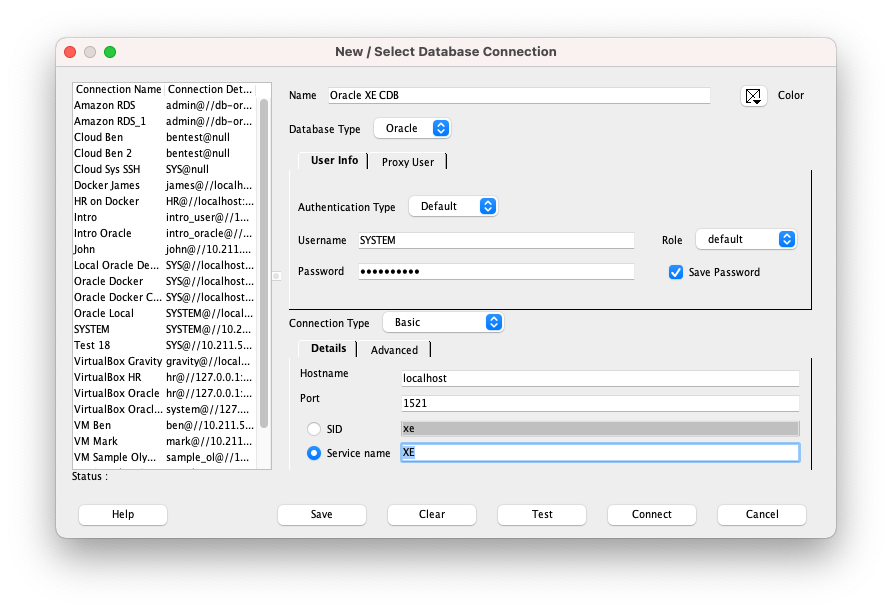Click the Save button
Screen dimensions: 892x612
click(322, 514)
